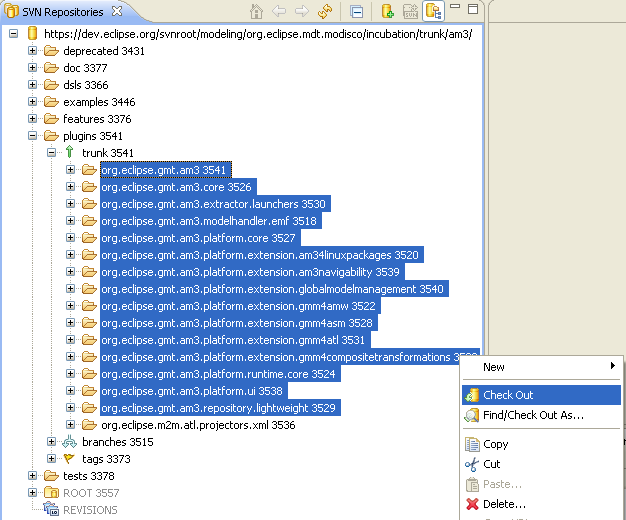This screenshot has height=520, width=626.
Task: Click the Collapse All toolbar icon
Action: pos(356,12)
